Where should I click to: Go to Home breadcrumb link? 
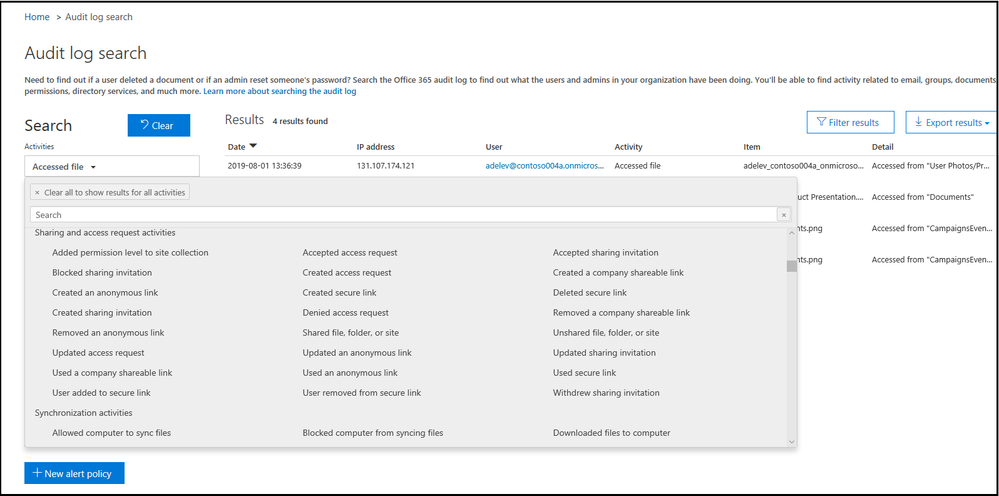[x=37, y=17]
